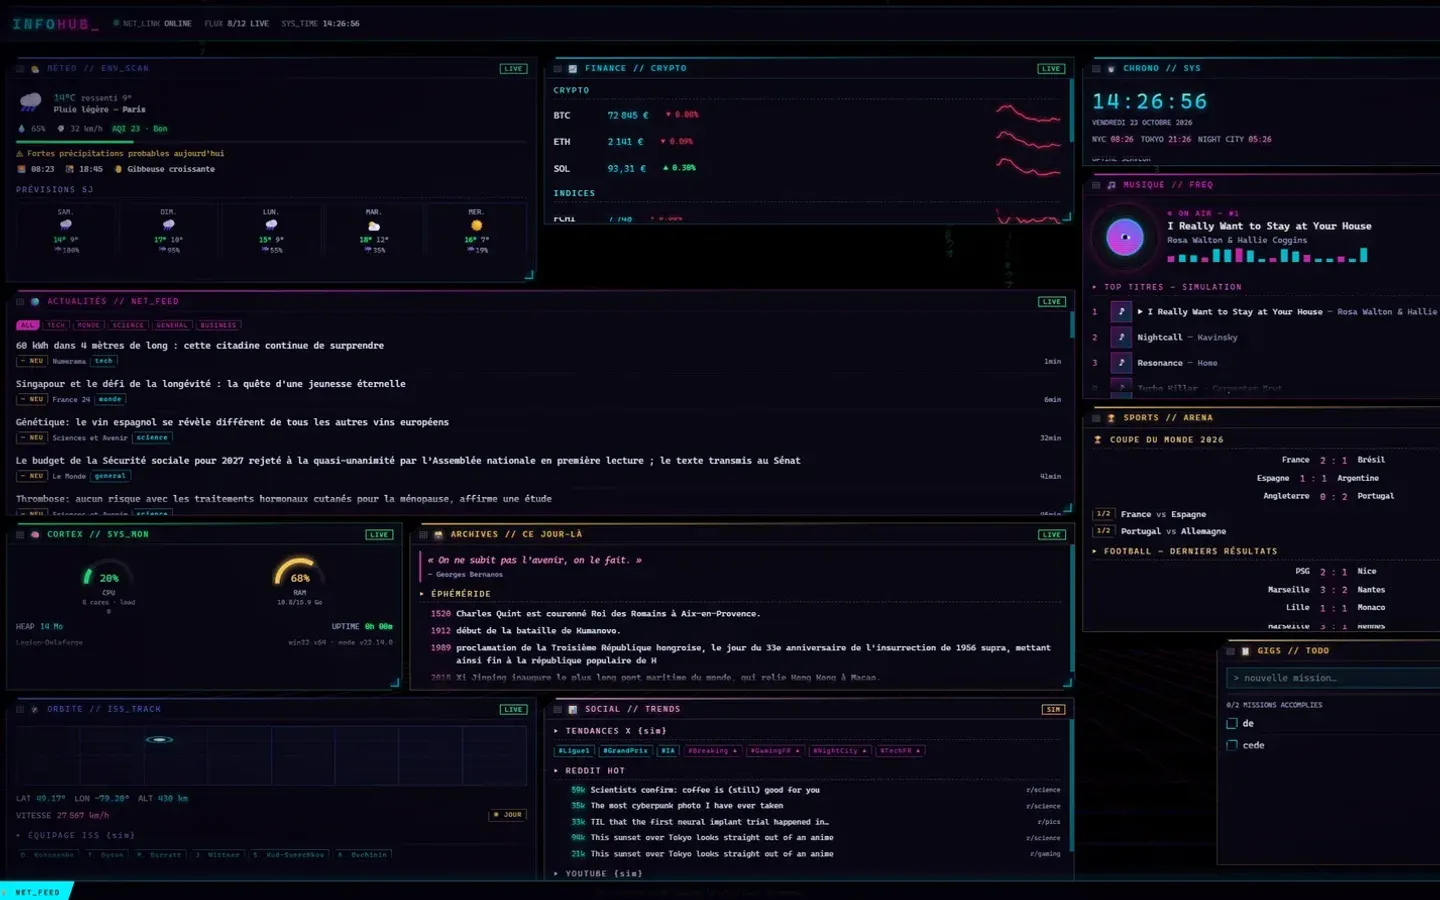Select the BUSINESS news filter tab
Screen dimensions: 1440x900
218,325
